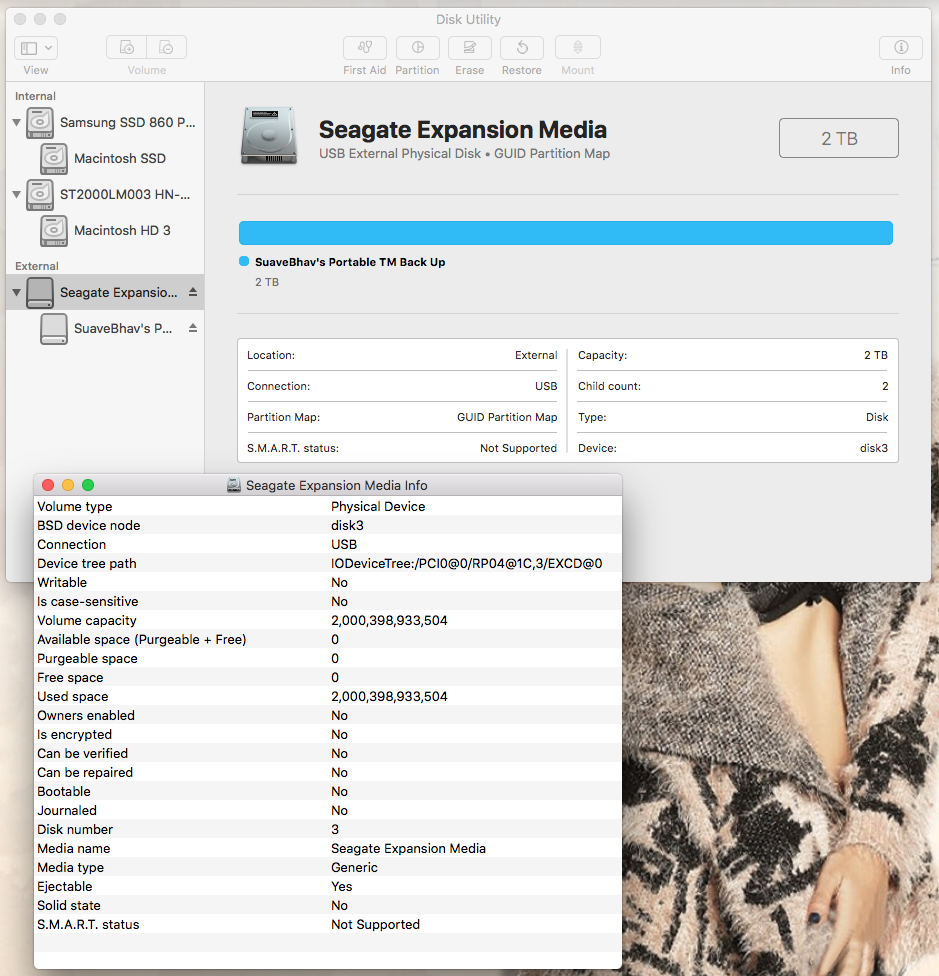This screenshot has width=939, height=976.
Task: Close the Seagate Expansion Media Info window
Action: tap(48, 485)
